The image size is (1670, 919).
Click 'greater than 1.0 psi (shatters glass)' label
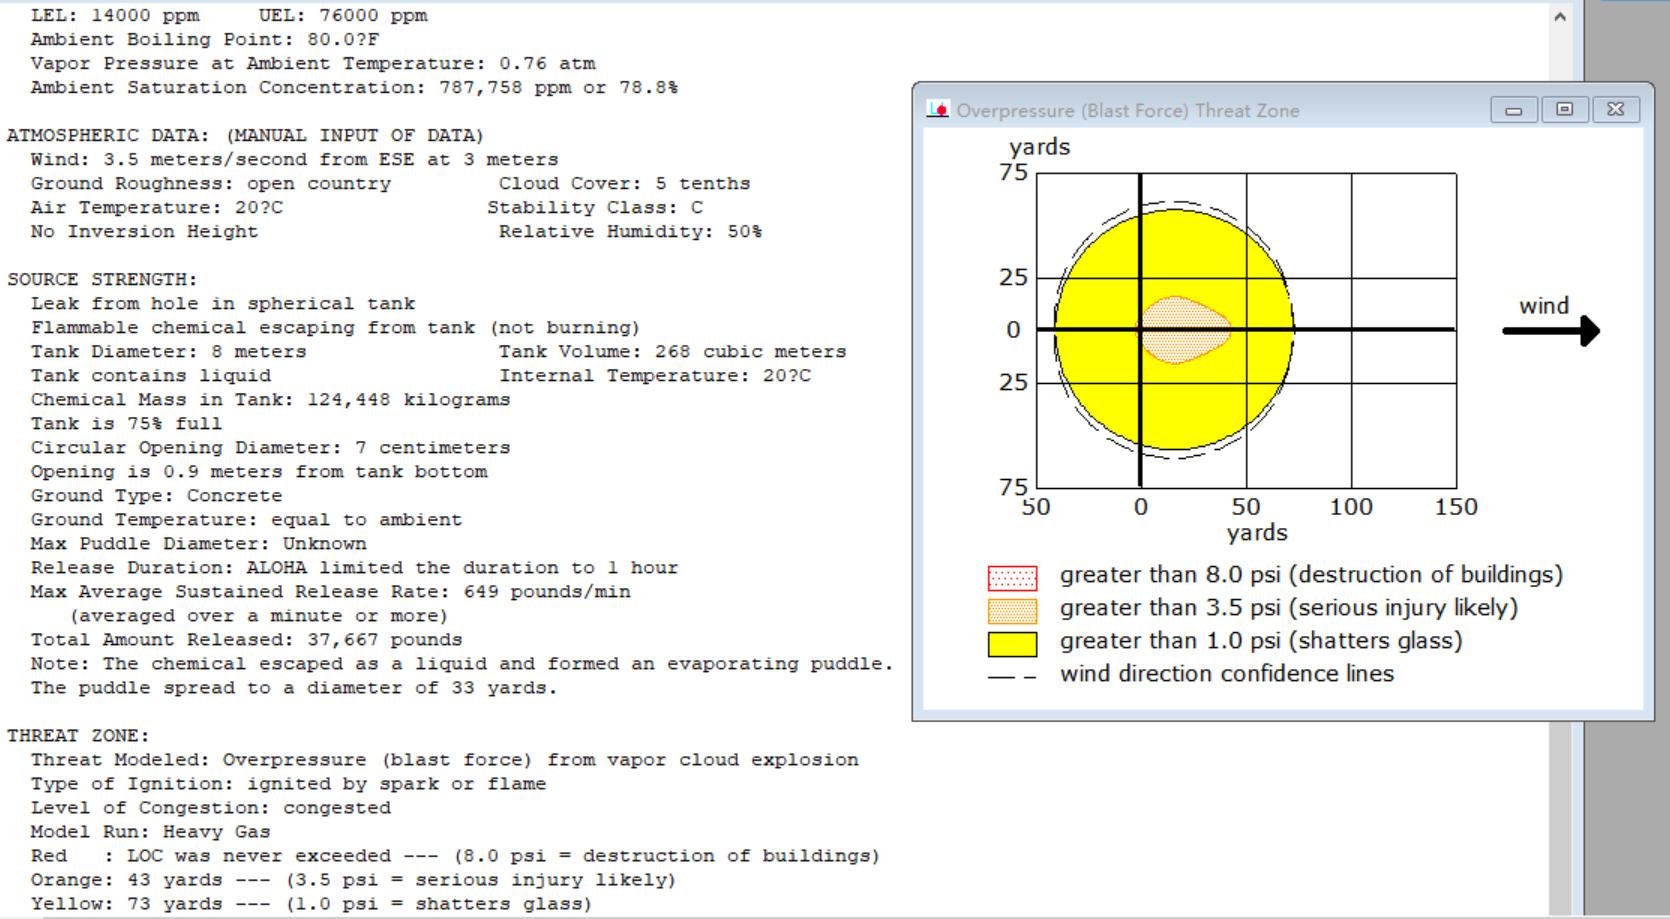pyautogui.click(x=1261, y=641)
